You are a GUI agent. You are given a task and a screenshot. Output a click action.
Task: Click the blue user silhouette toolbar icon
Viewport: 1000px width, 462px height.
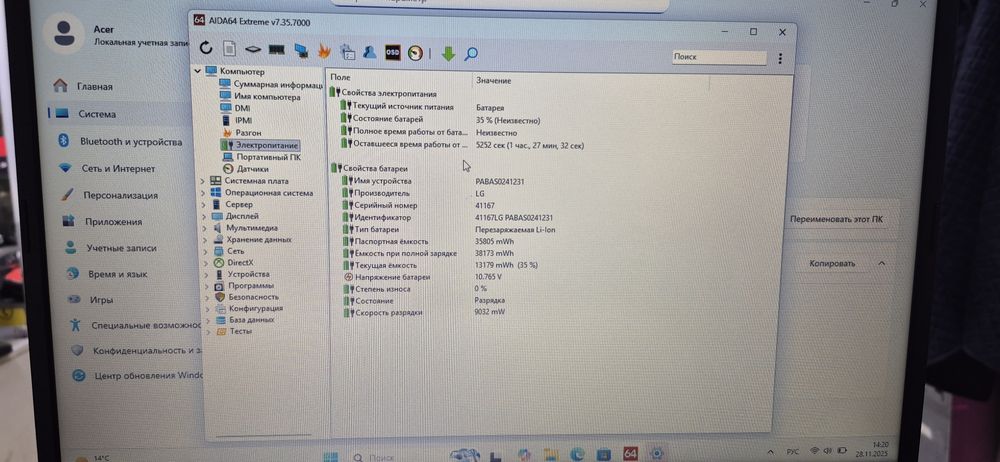[369, 52]
